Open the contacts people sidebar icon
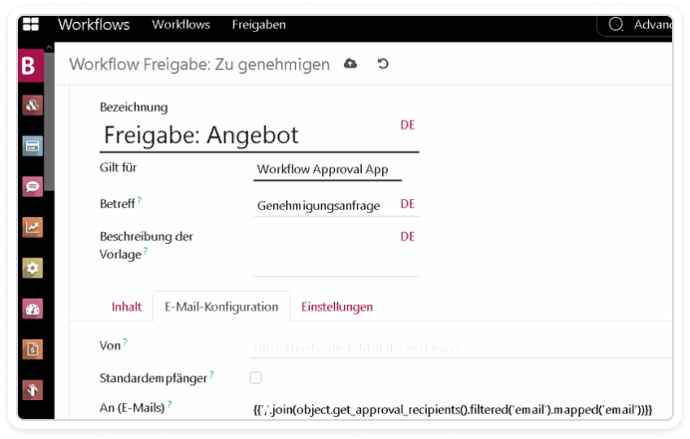 [x=32, y=106]
